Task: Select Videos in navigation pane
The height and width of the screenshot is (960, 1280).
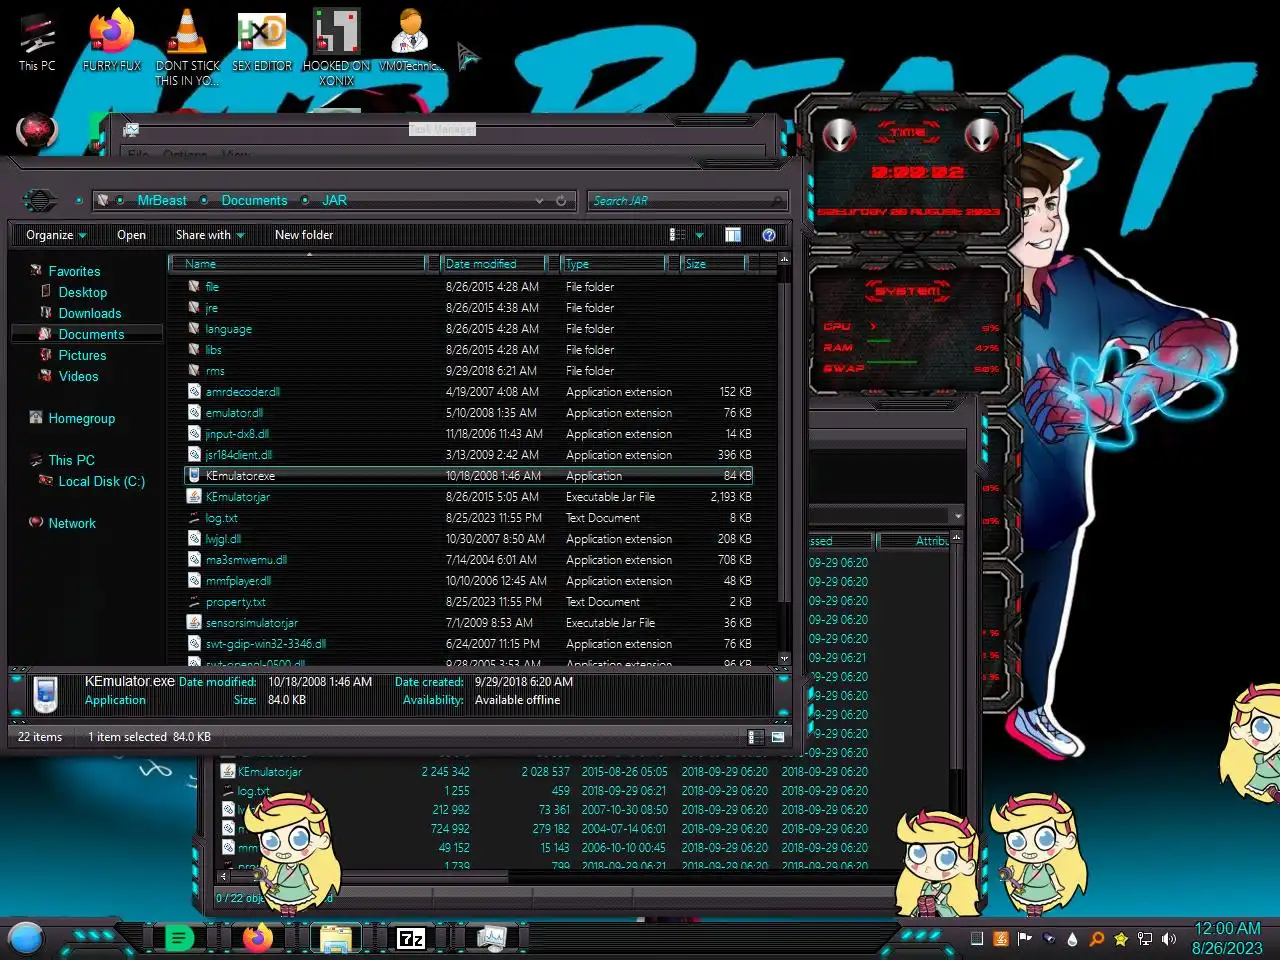Action: coord(78,376)
